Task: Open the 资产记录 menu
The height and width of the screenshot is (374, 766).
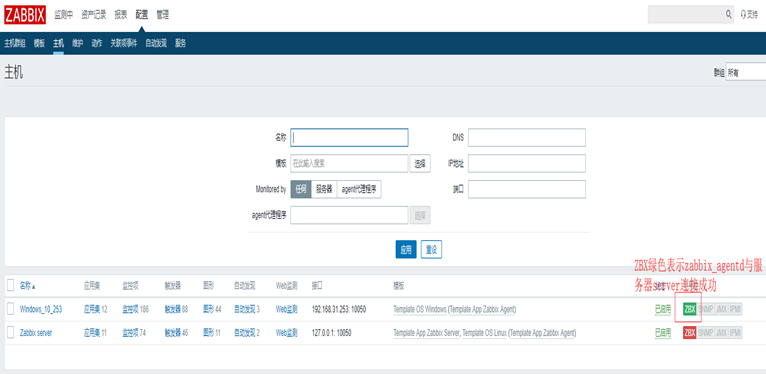Action: point(94,15)
